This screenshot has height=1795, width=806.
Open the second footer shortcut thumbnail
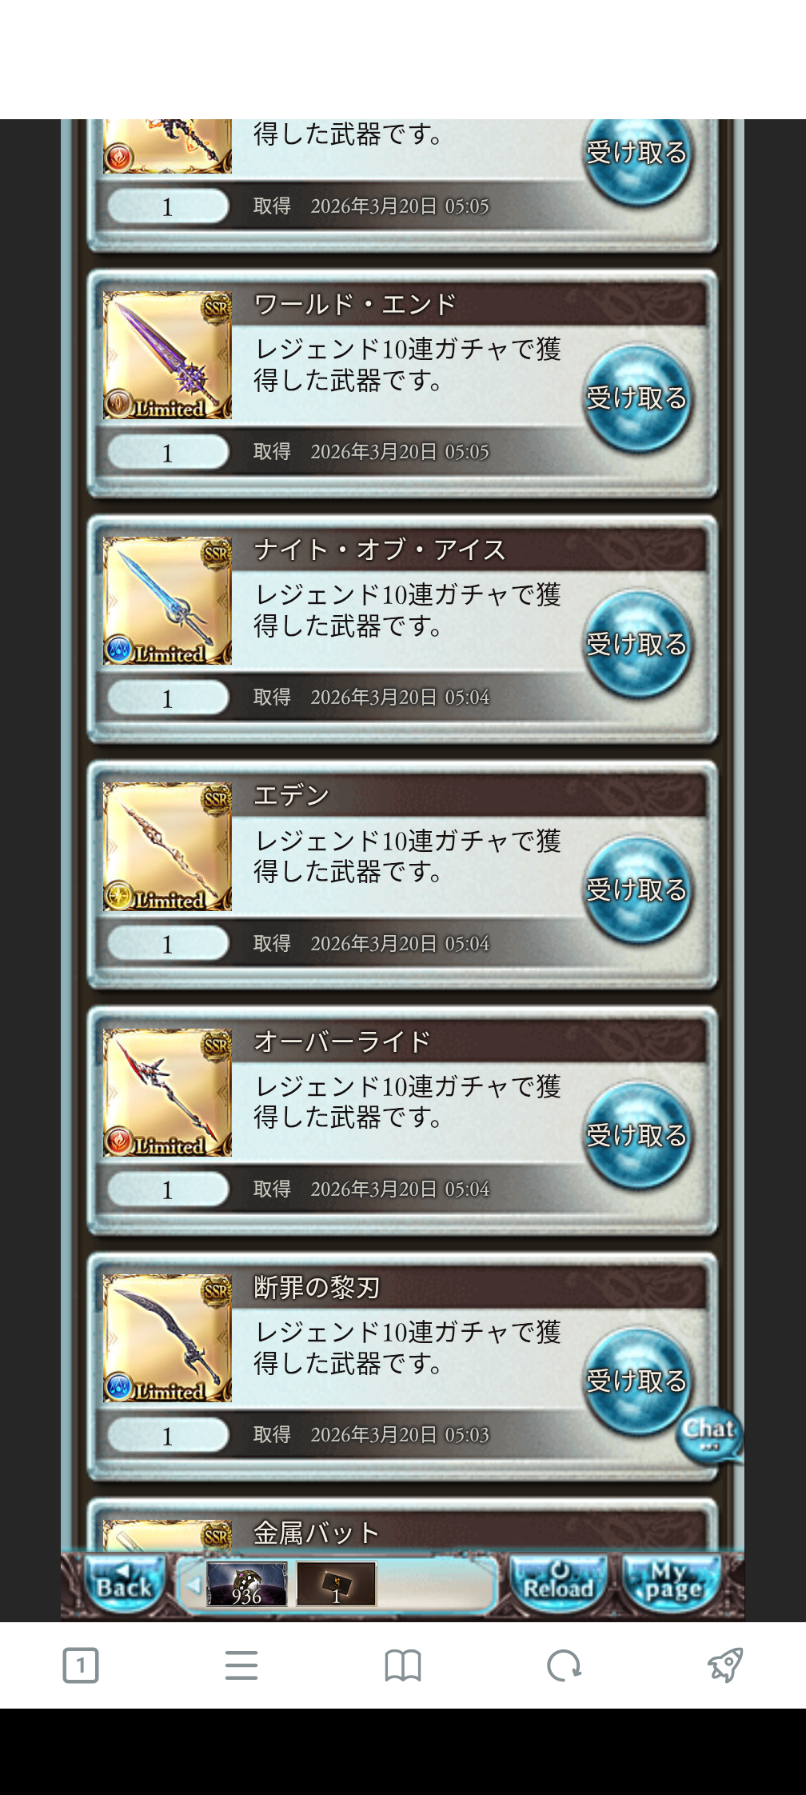click(336, 1584)
